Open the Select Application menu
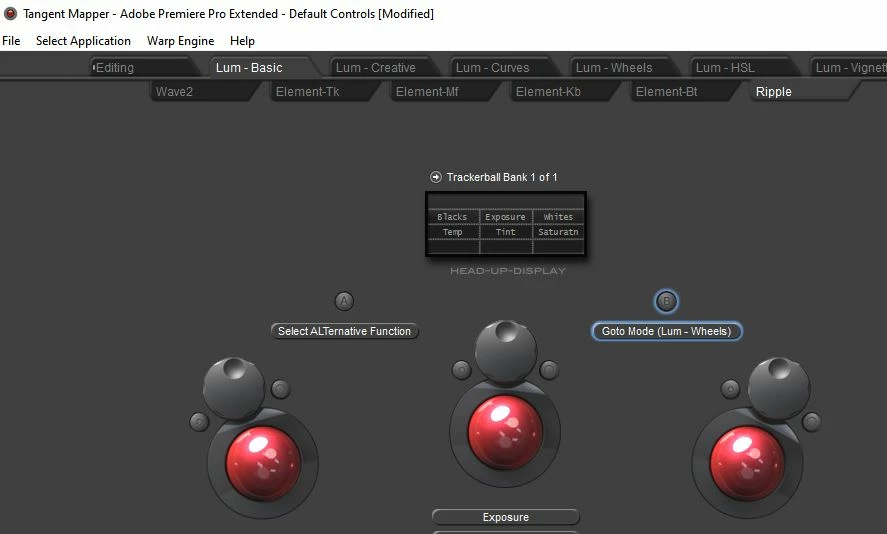 [x=83, y=41]
